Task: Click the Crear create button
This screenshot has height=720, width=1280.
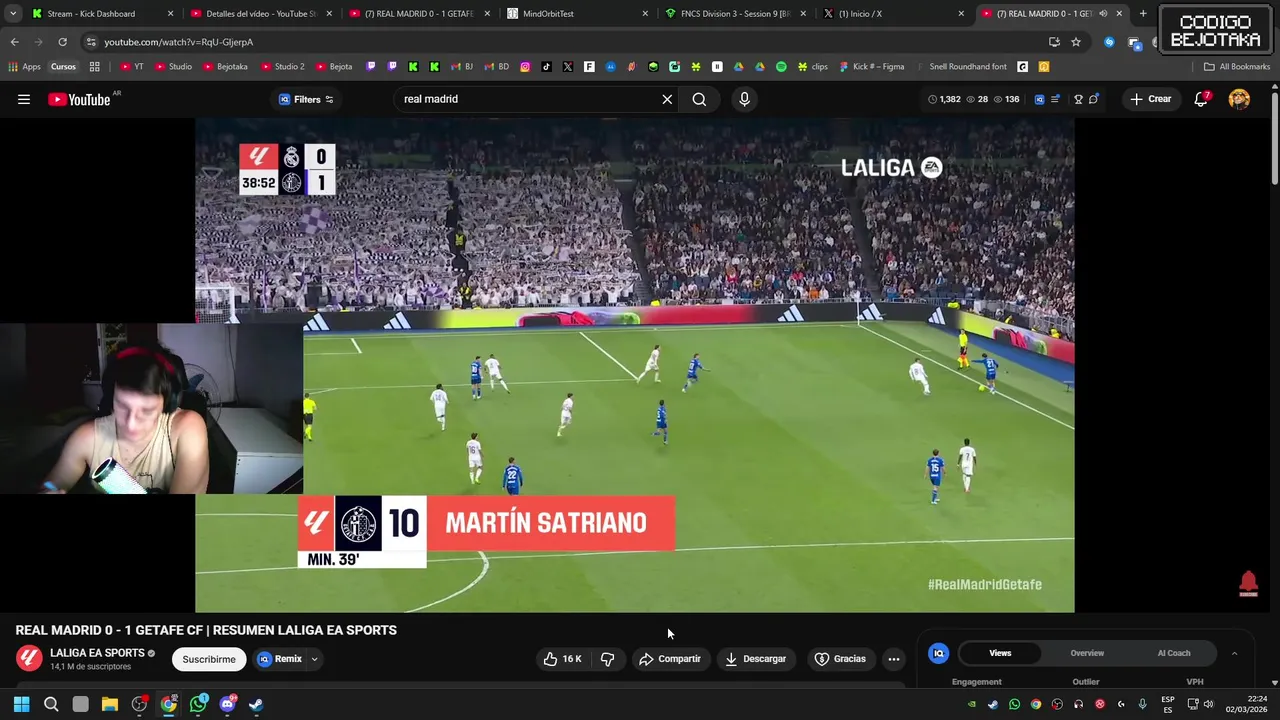Action: tap(1150, 99)
